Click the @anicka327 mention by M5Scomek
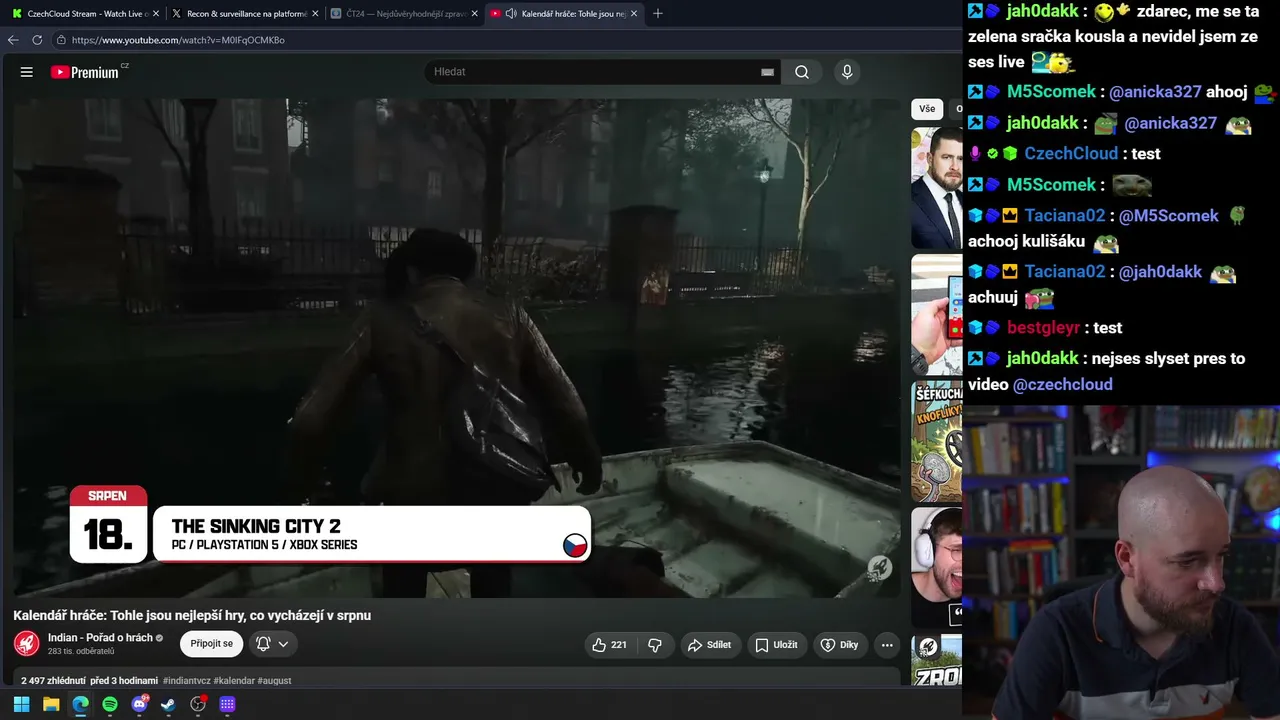Screen dimensions: 1280x720 tap(1155, 92)
